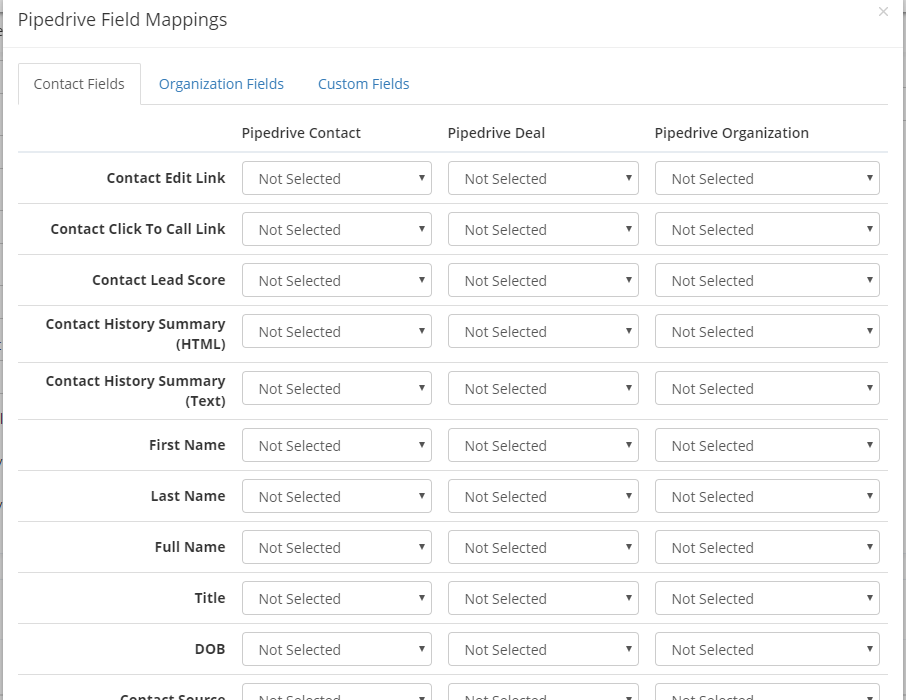
Task: Open the Organization Fields tab
Action: 221,84
